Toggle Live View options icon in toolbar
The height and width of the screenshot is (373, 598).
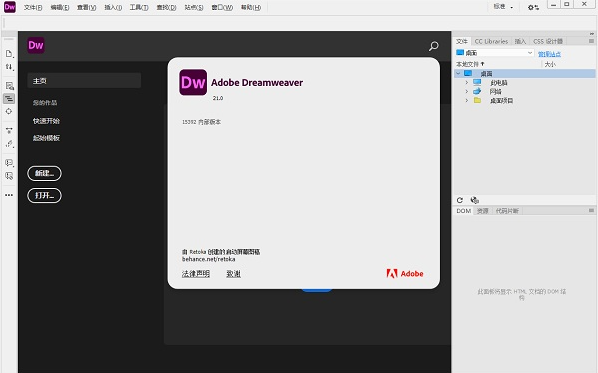tap(9, 86)
